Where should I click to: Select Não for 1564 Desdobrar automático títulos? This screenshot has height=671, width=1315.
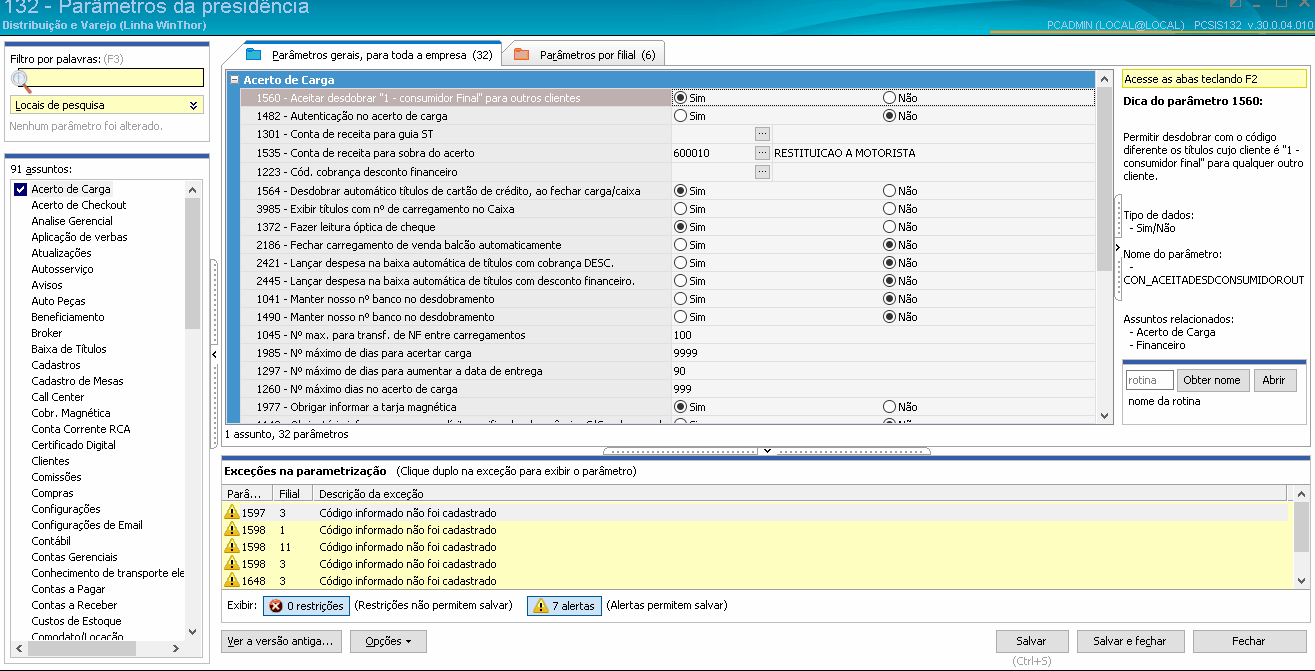point(889,191)
